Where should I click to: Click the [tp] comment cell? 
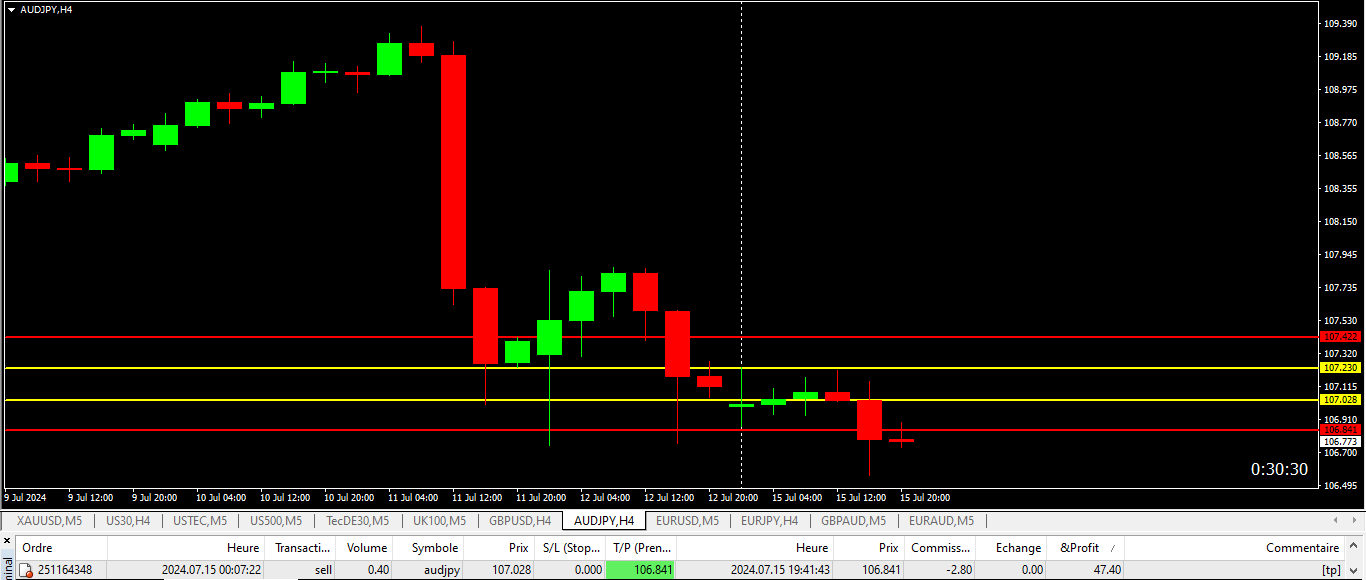(1235, 570)
